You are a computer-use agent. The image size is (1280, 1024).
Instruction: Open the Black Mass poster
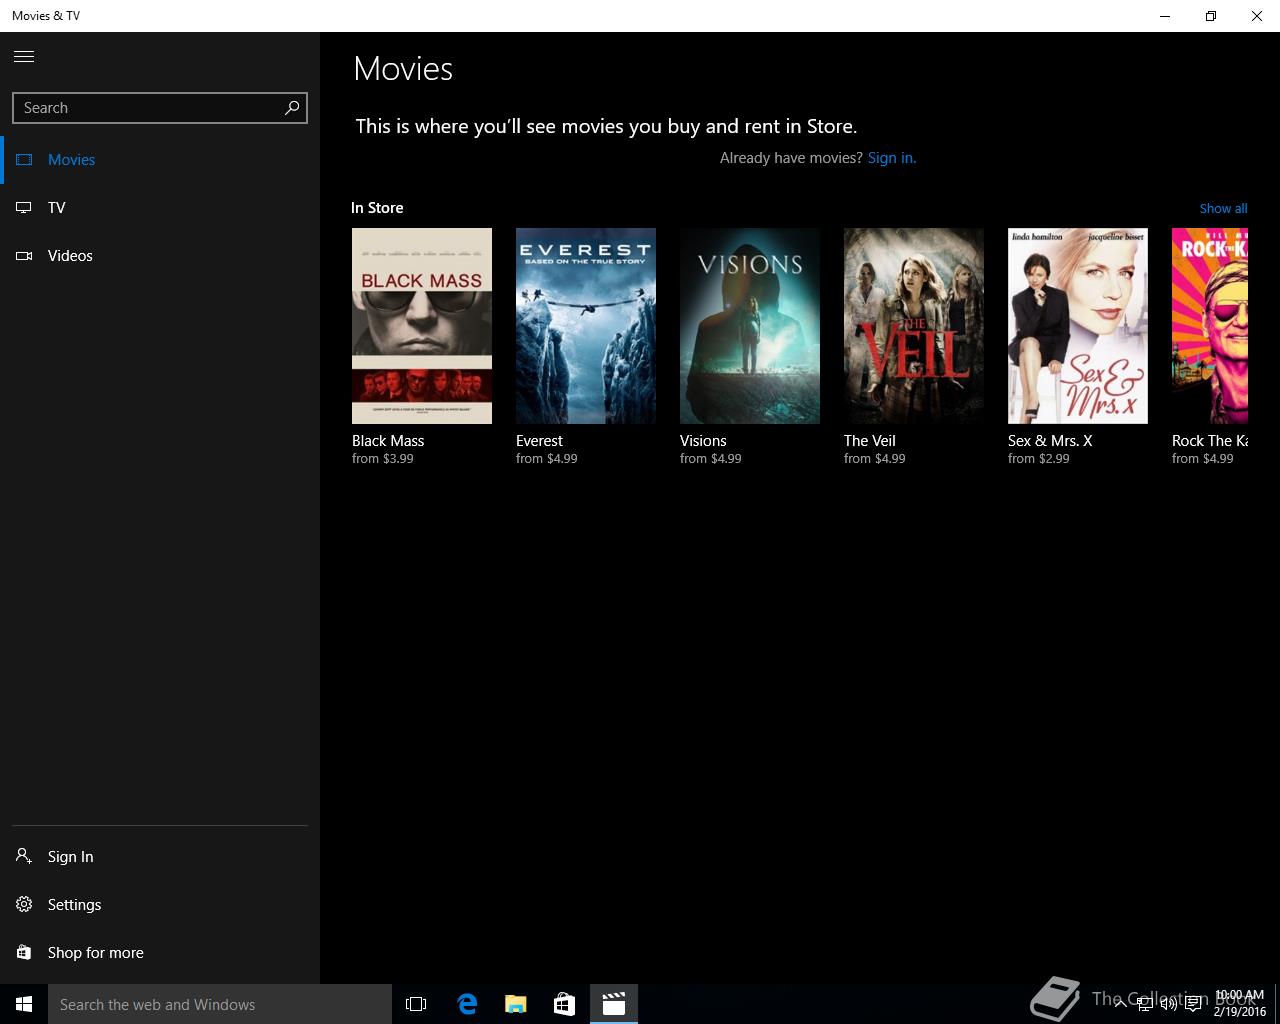pyautogui.click(x=422, y=326)
